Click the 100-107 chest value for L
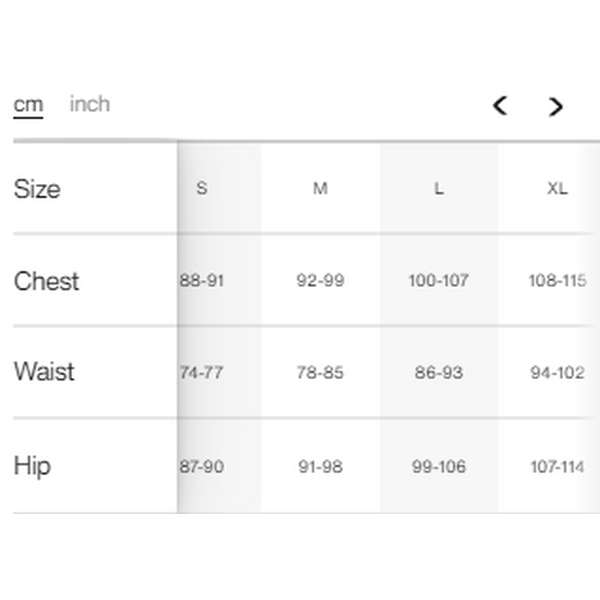The height and width of the screenshot is (600, 600). click(438, 281)
